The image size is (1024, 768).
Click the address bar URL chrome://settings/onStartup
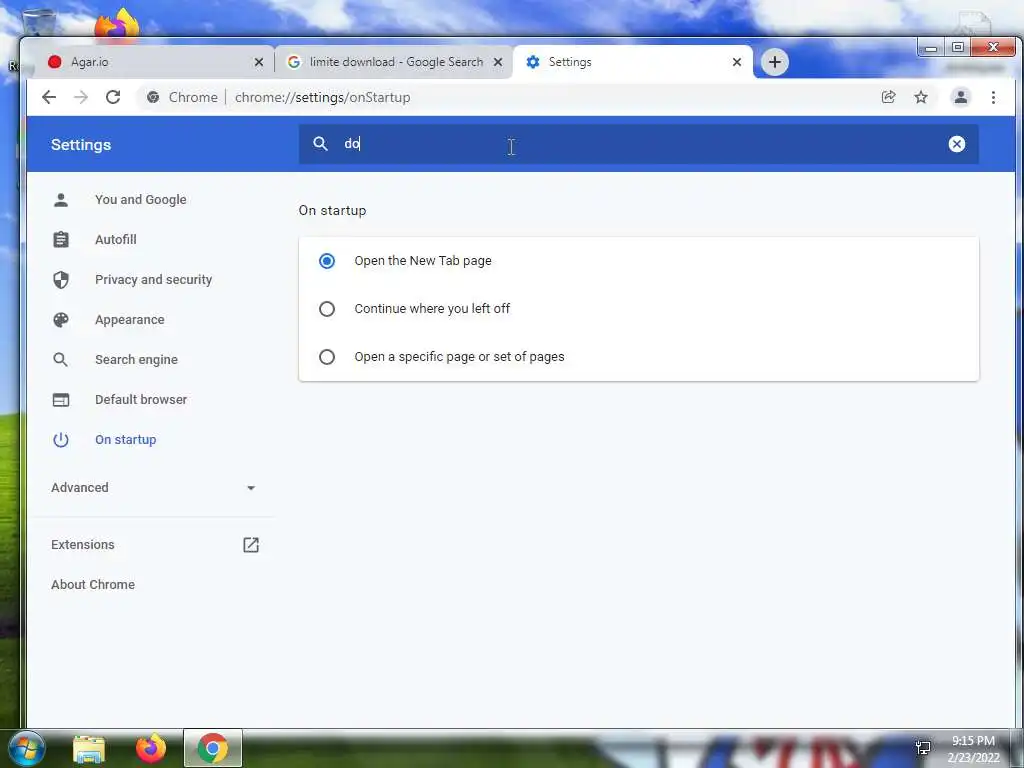[x=323, y=97]
